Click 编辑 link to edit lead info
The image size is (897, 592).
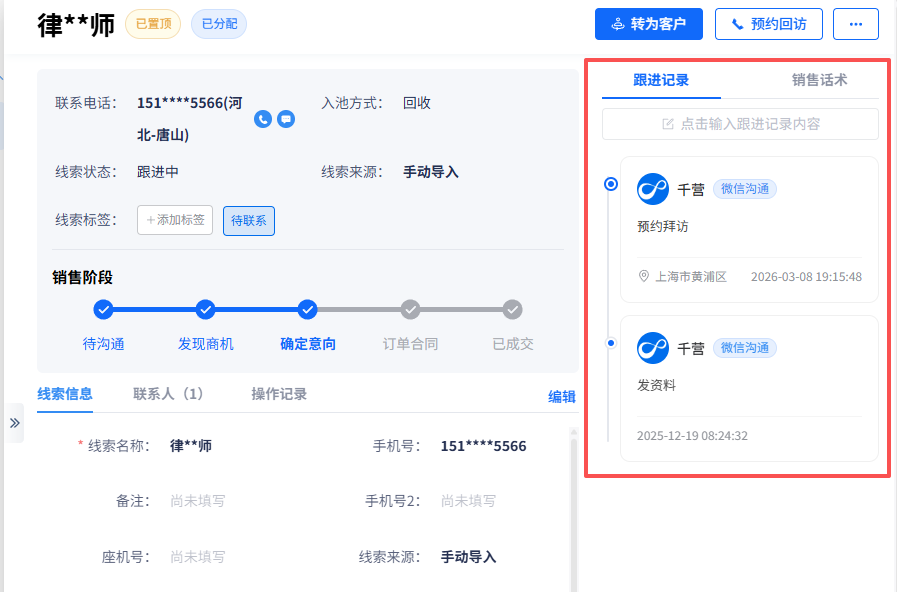562,397
